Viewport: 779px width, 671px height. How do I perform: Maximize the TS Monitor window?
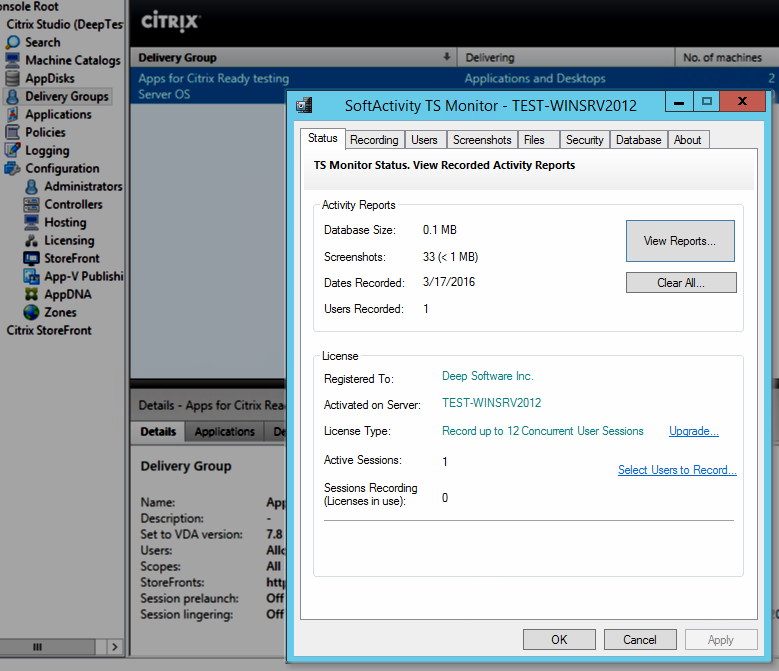(x=706, y=102)
